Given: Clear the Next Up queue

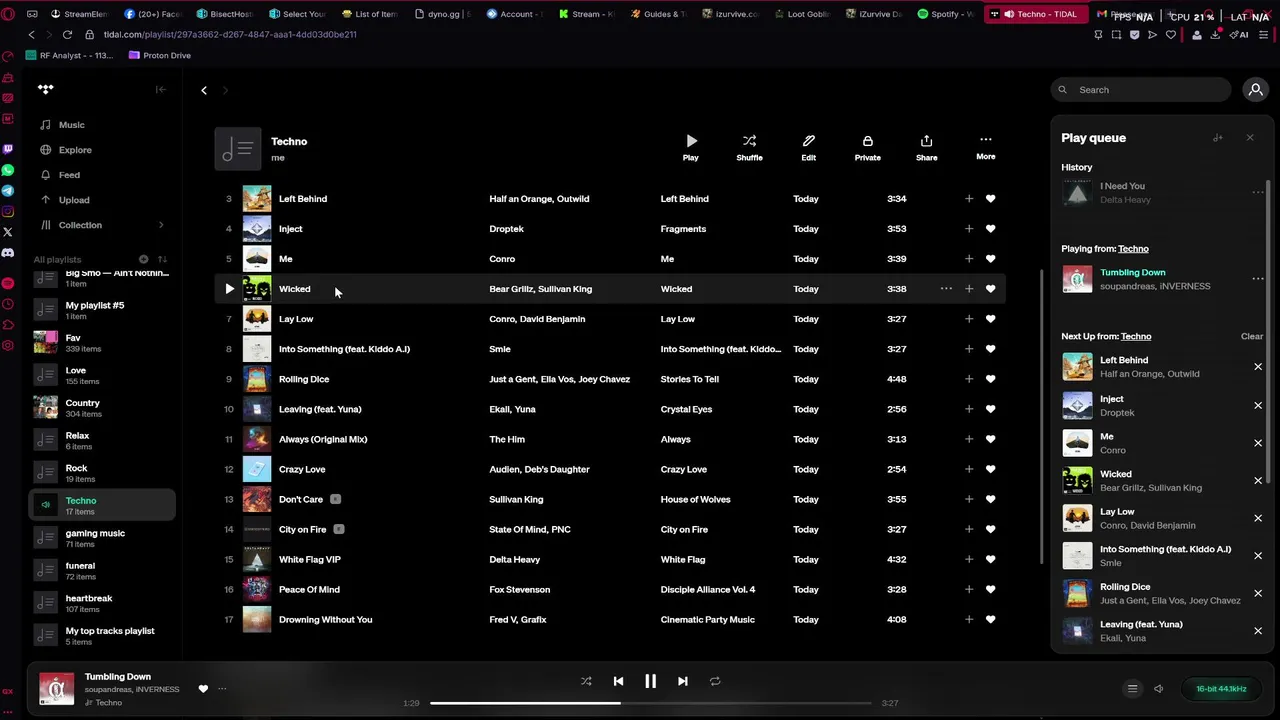Looking at the screenshot, I should pyautogui.click(x=1251, y=337).
